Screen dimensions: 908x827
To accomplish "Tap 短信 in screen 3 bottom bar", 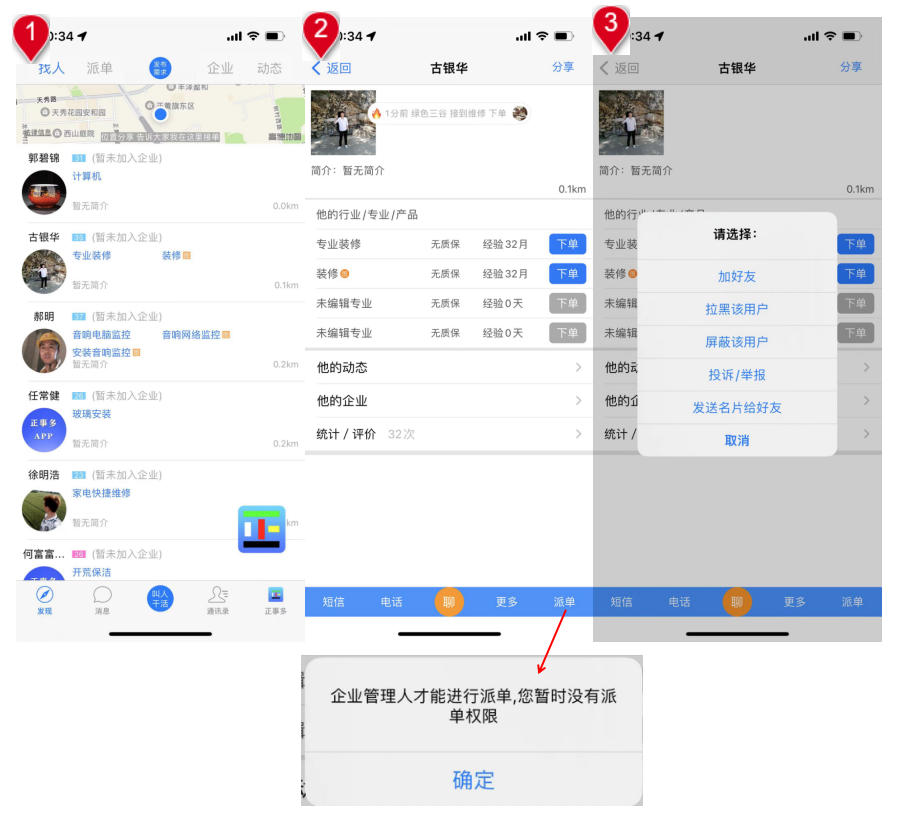I will tap(621, 602).
